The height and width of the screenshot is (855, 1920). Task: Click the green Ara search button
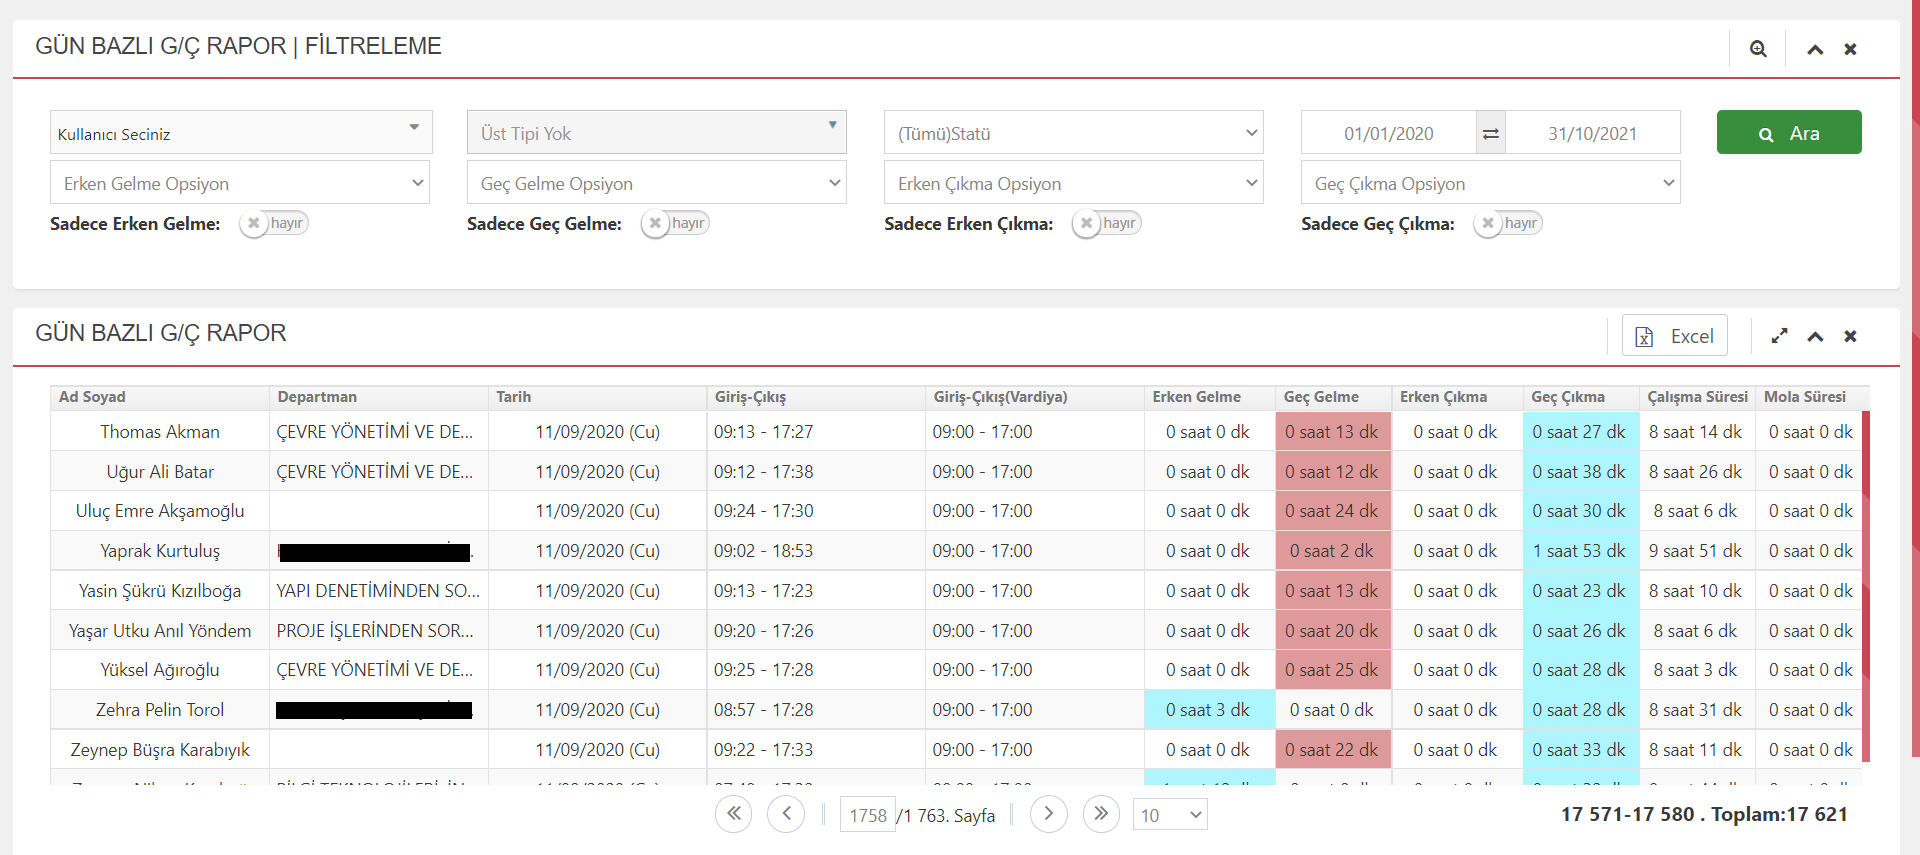click(1789, 132)
